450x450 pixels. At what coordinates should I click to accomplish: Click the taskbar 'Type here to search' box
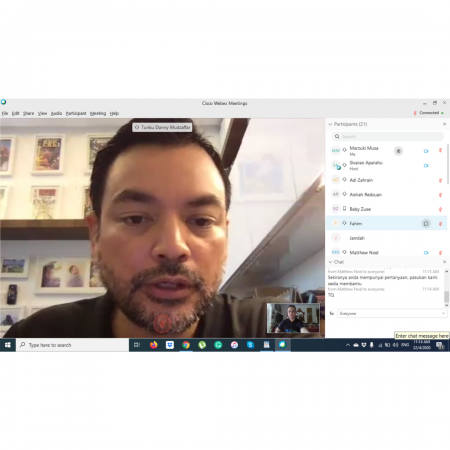pyautogui.click(x=72, y=345)
